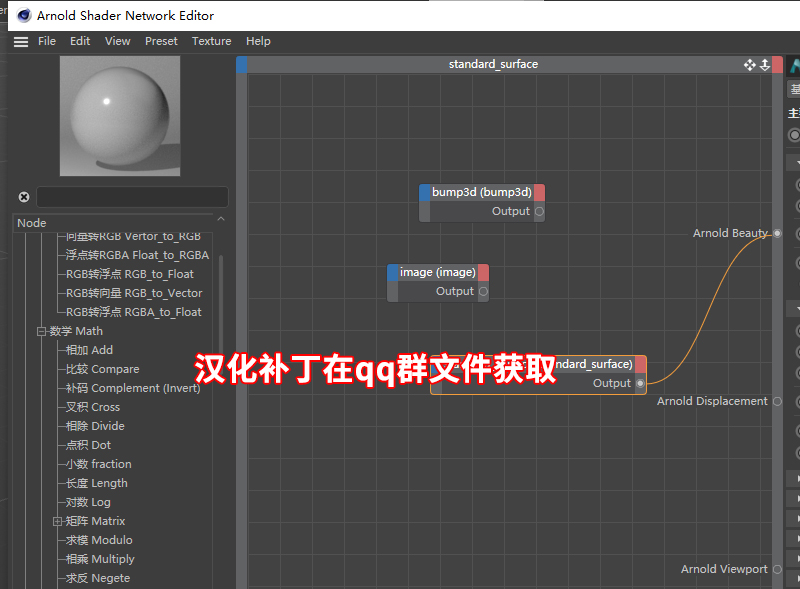The width and height of the screenshot is (800, 589).
Task: Select the 相除 Divide node
Action: (x=95, y=426)
